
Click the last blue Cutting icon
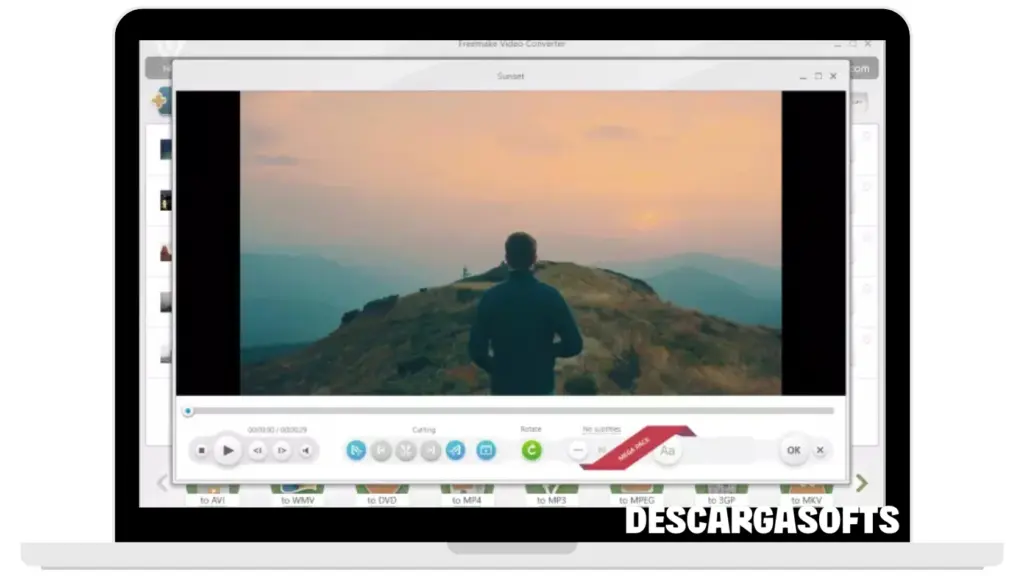point(486,451)
